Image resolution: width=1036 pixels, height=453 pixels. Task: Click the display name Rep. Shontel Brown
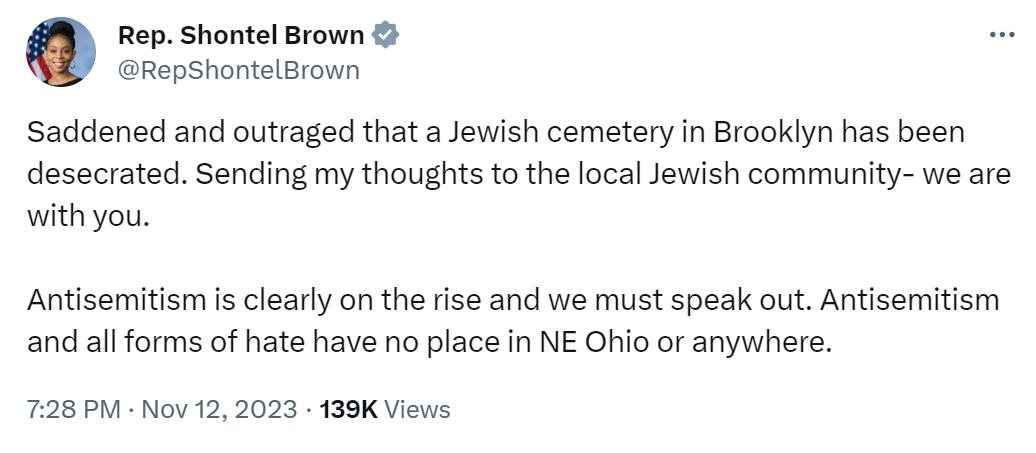pyautogui.click(x=241, y=36)
